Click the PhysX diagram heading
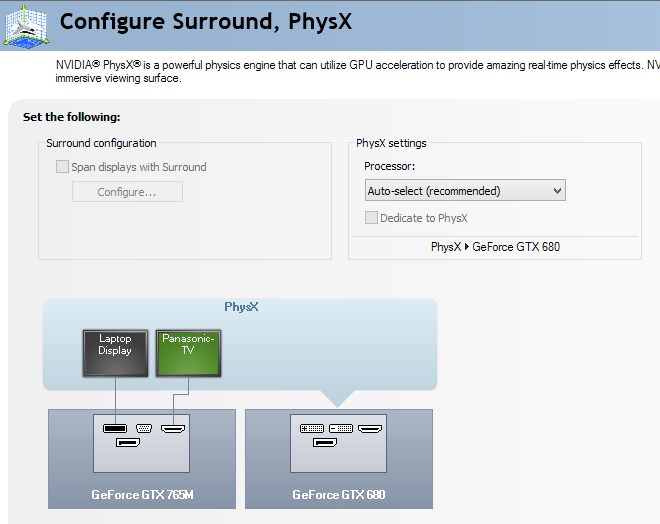Image resolution: width=660 pixels, height=524 pixels. pyautogui.click(x=241, y=307)
